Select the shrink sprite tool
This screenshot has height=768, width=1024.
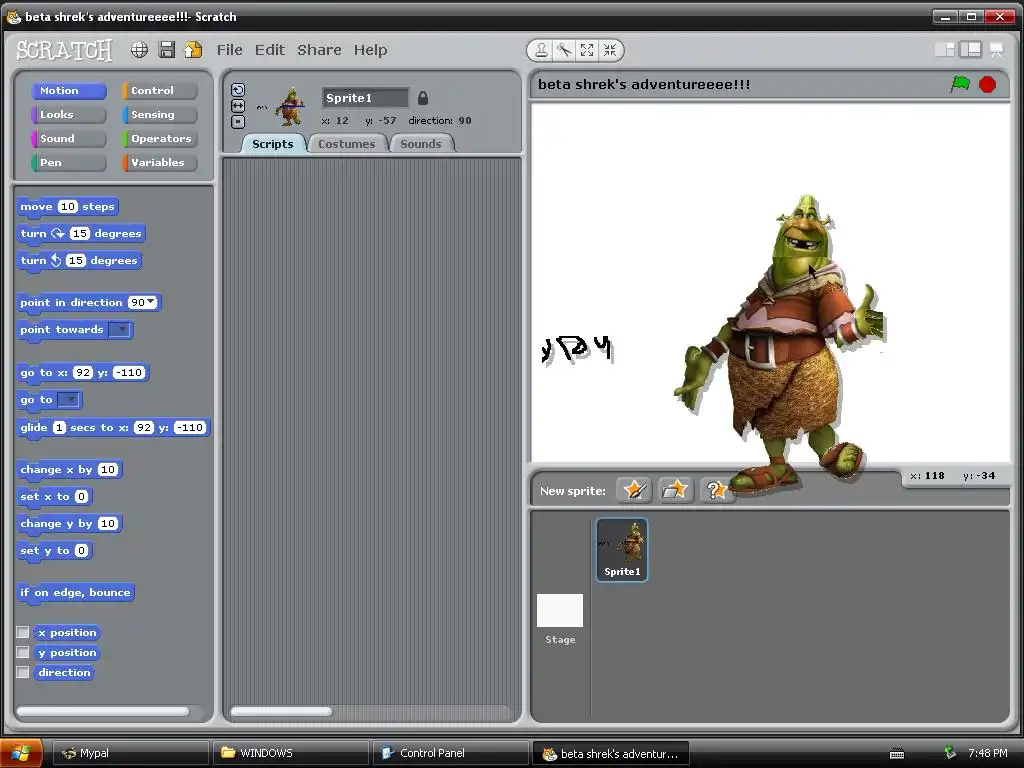pyautogui.click(x=610, y=50)
